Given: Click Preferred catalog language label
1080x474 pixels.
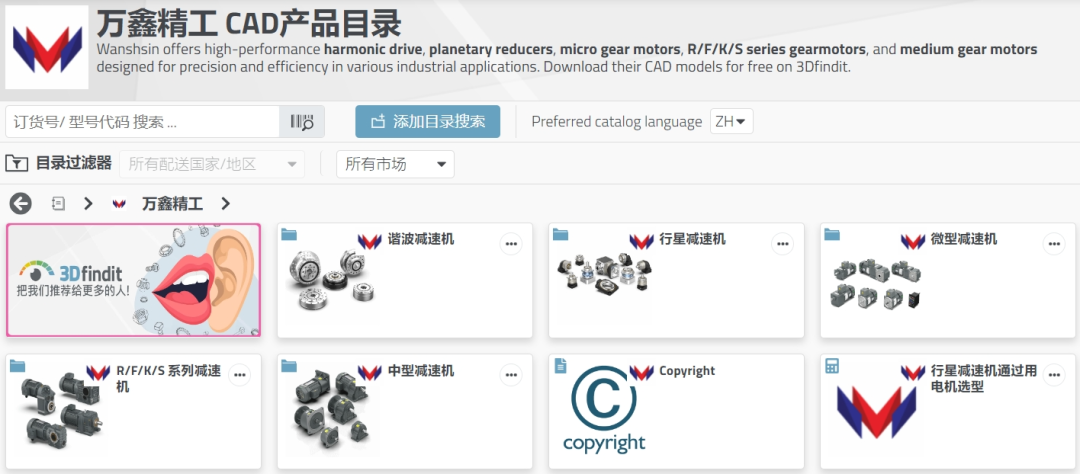Looking at the screenshot, I should tap(616, 122).
